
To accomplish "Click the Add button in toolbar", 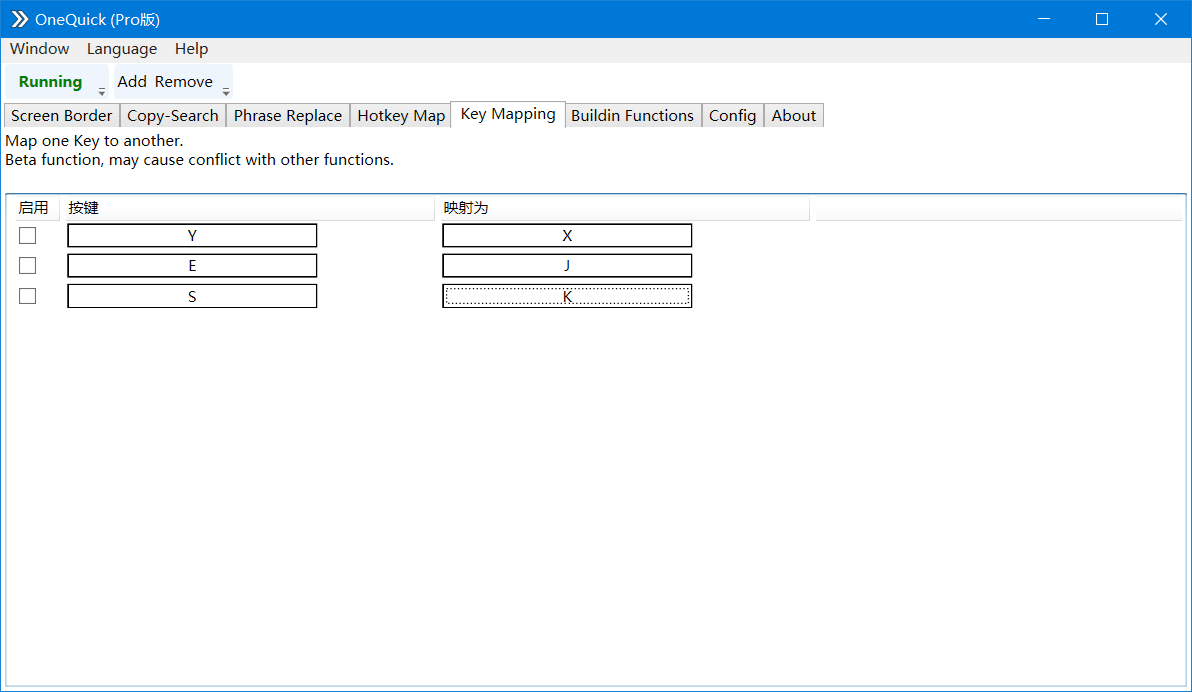I will pos(132,81).
